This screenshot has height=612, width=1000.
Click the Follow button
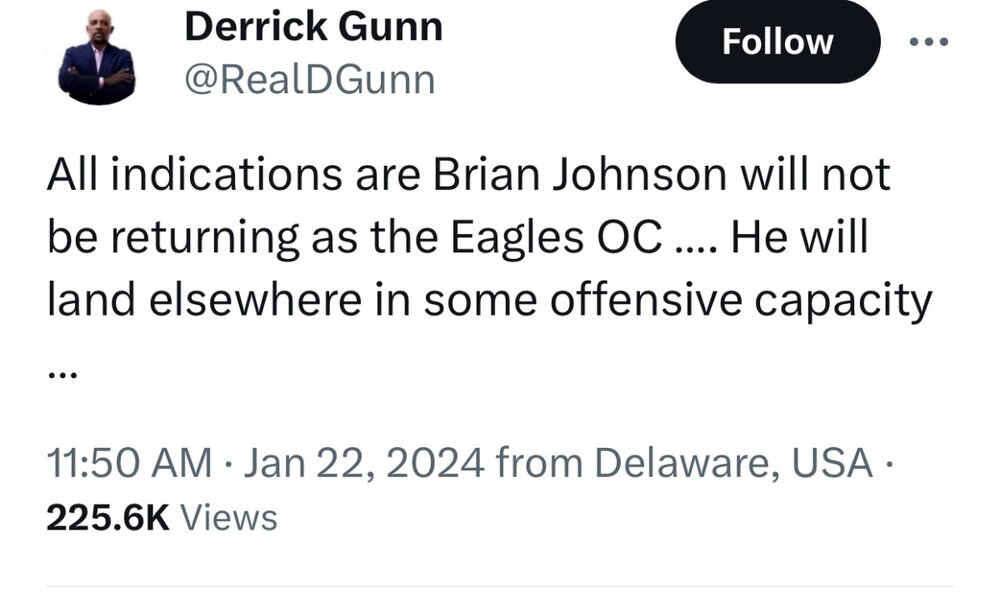[777, 42]
